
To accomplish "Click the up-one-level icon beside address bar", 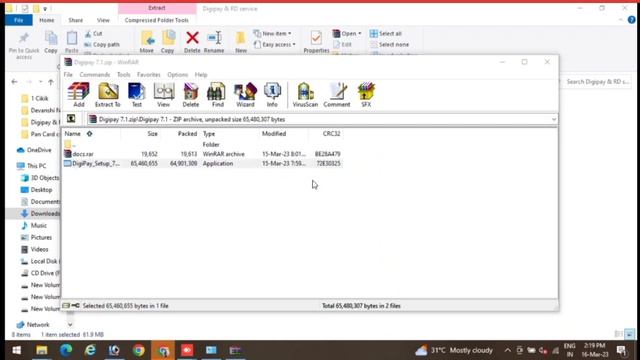I will click(x=71, y=119).
